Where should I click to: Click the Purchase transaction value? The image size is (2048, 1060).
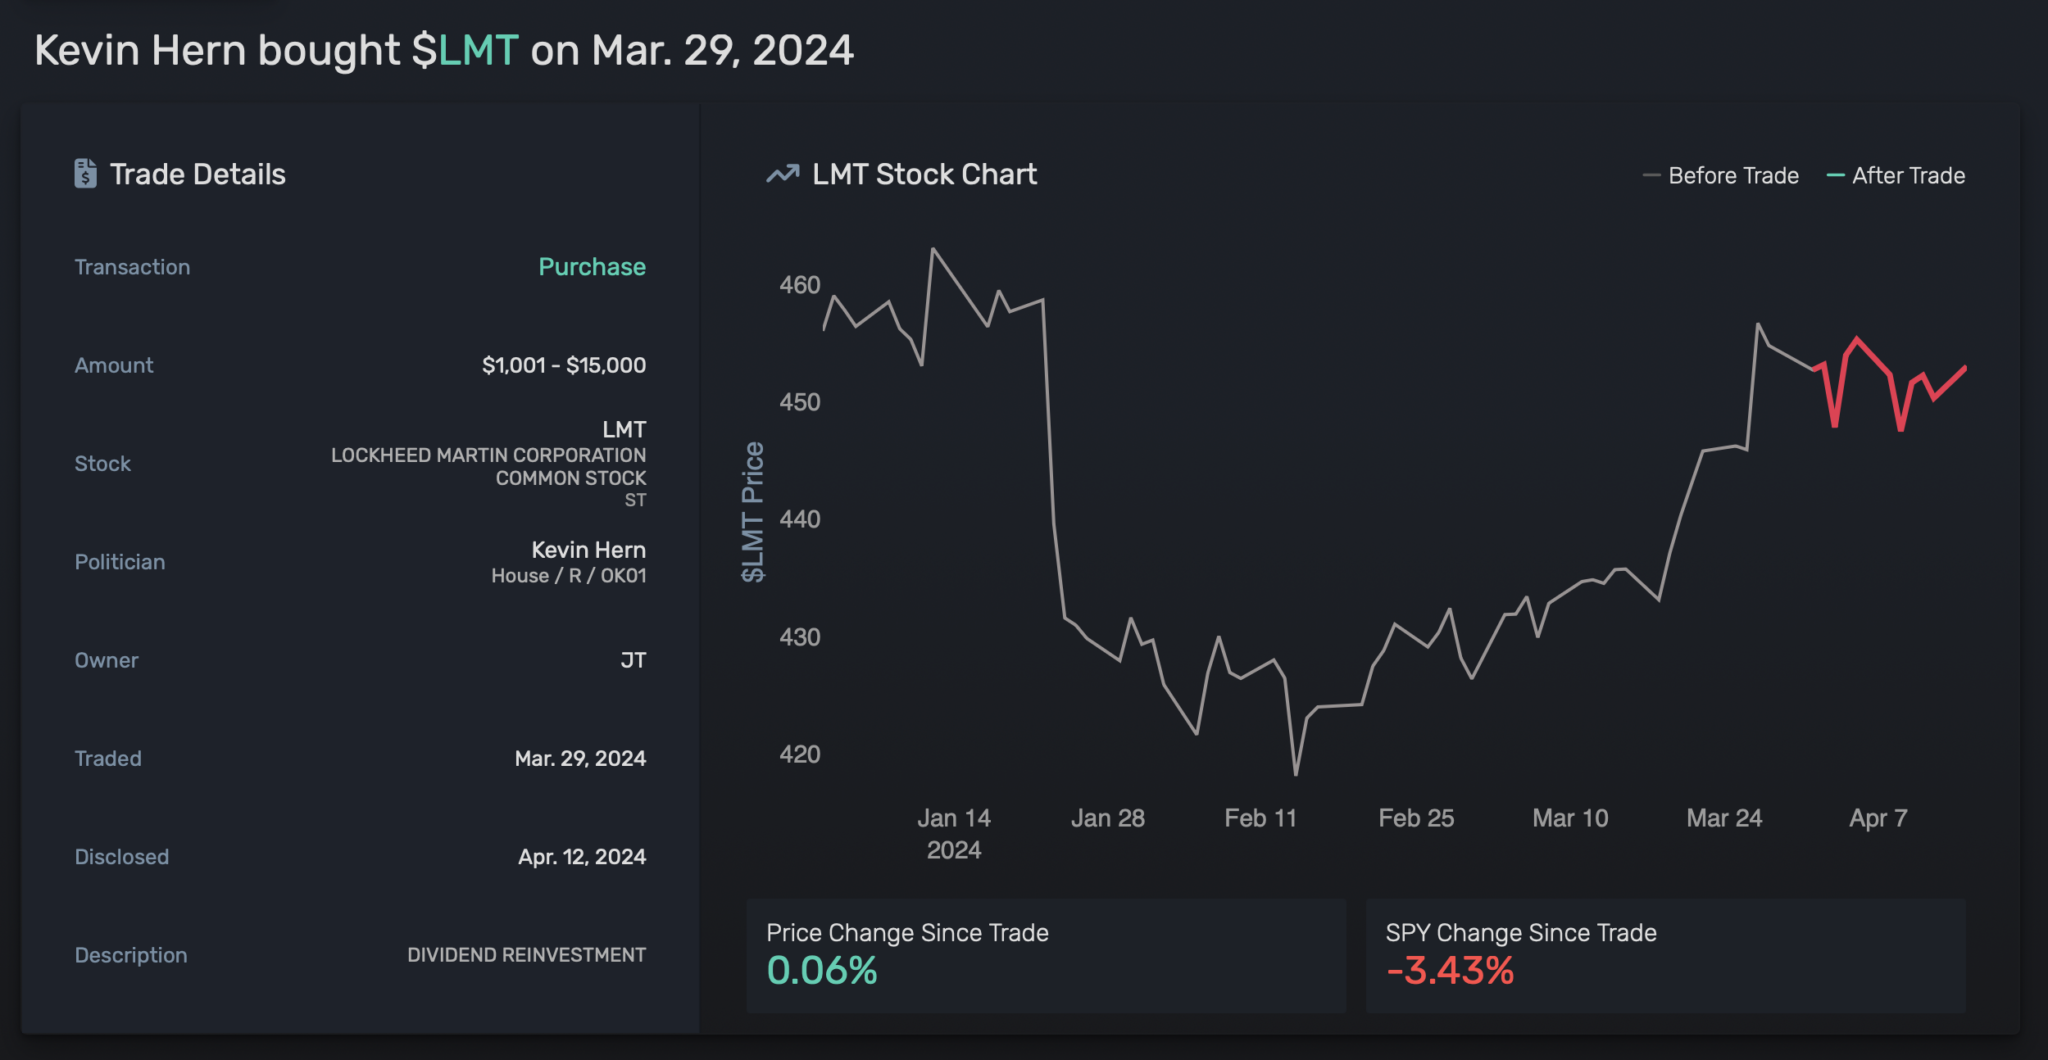(591, 267)
